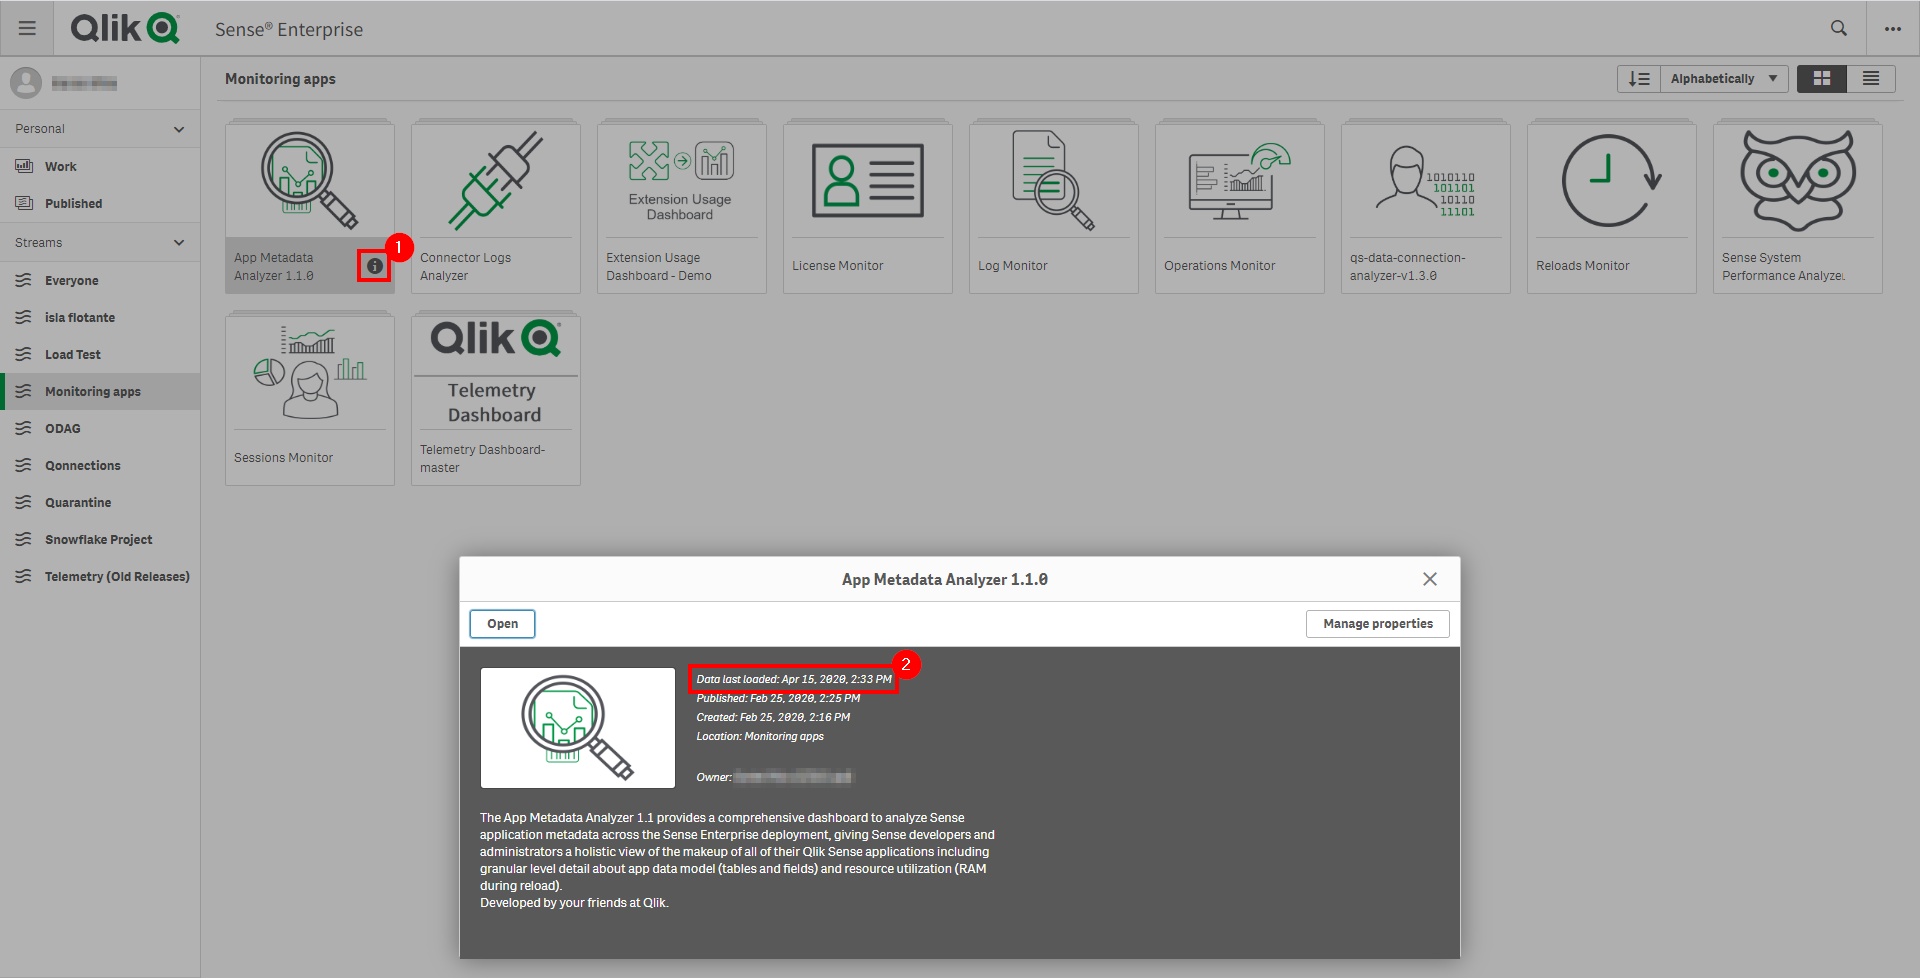Open the qs-data-connection-analyzer app
Viewport: 1920px width, 978px height.
(1426, 207)
